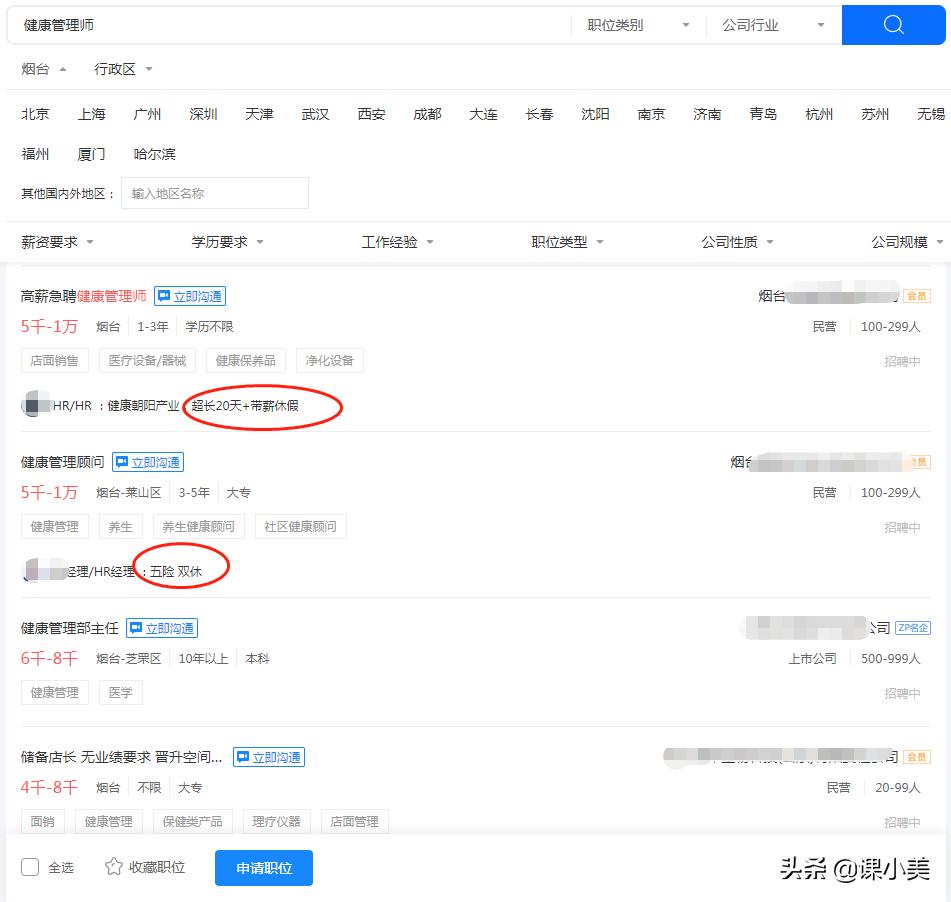Click the 输入地区名称 input field

(x=214, y=192)
